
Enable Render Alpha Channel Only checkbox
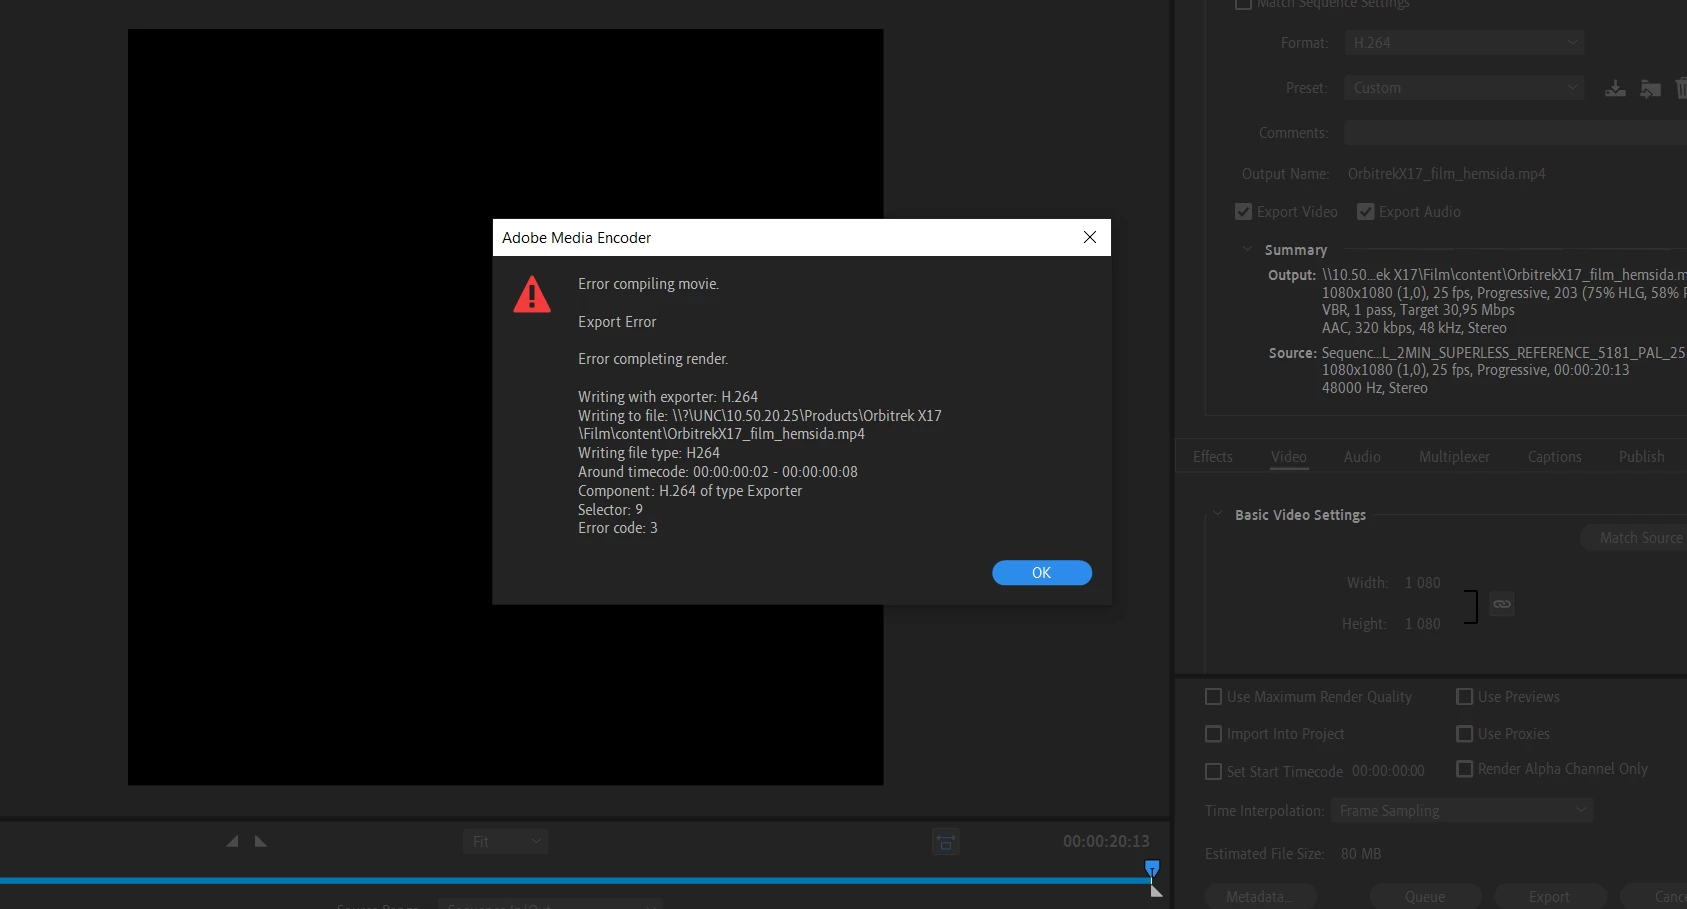(x=1464, y=769)
